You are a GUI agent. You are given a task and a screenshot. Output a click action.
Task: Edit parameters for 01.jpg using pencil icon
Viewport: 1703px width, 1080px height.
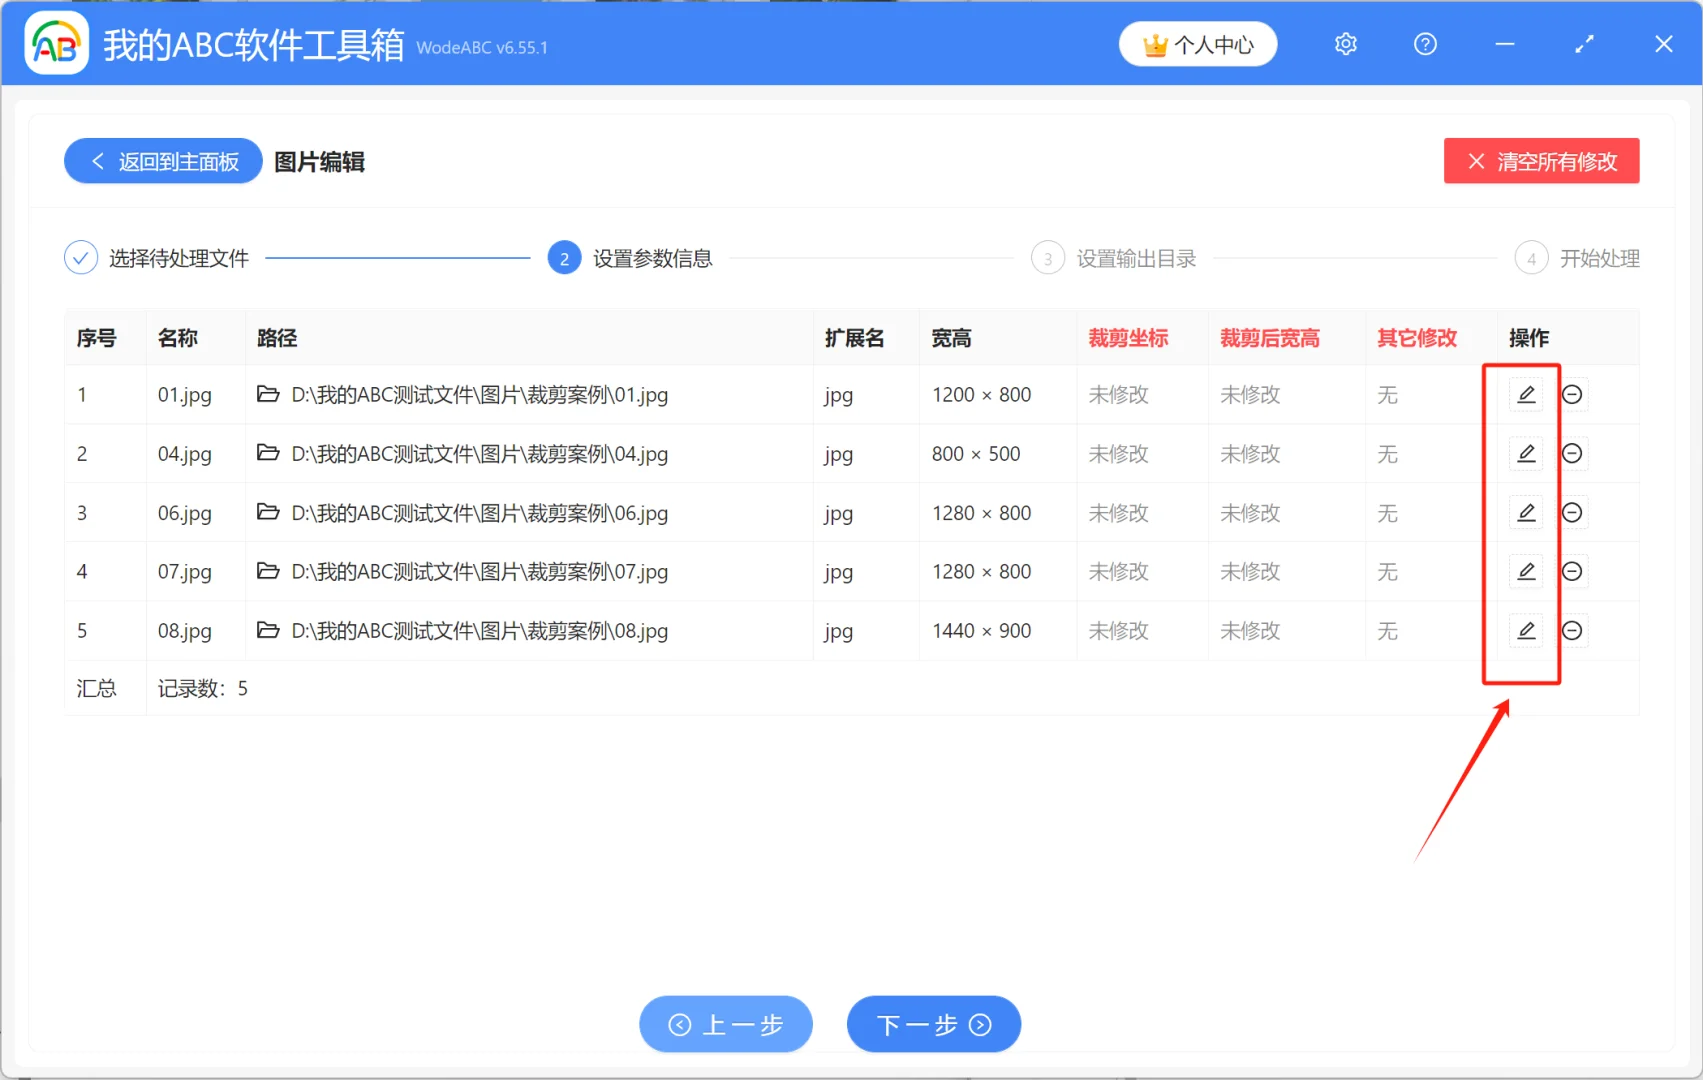pyautogui.click(x=1526, y=394)
